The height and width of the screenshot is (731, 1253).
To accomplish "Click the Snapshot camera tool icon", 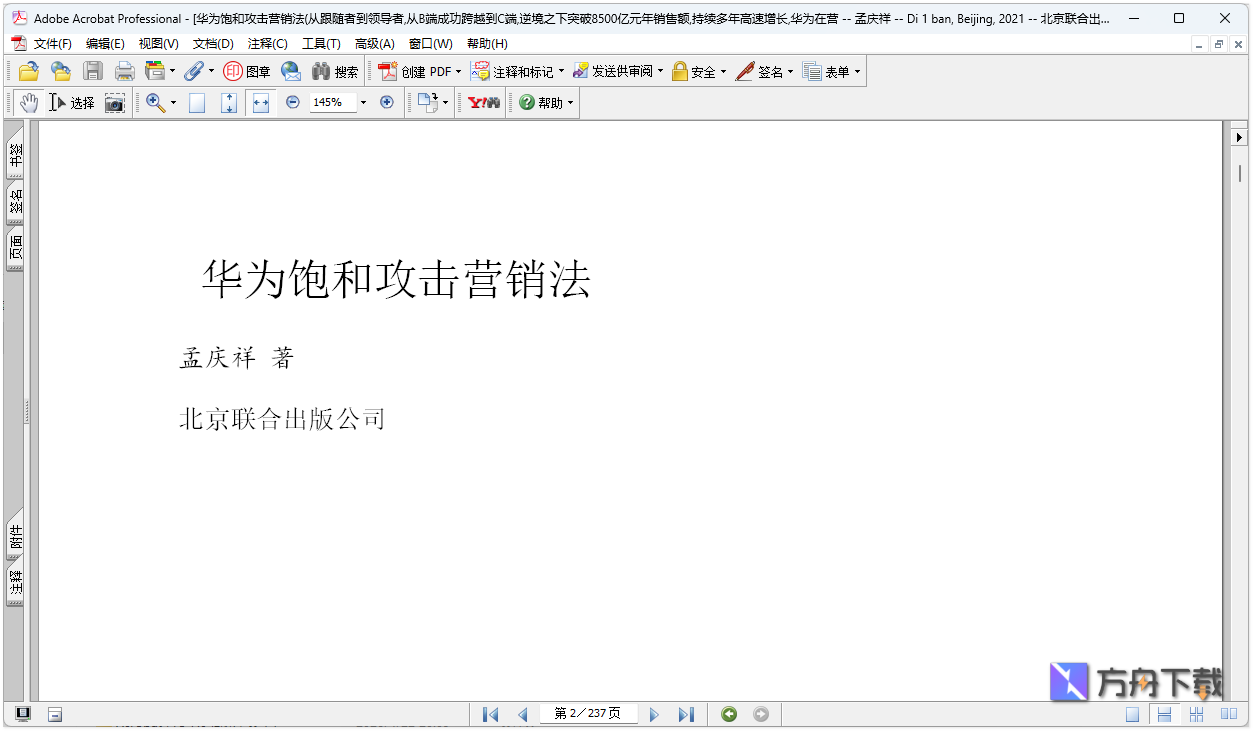I will tap(115, 102).
